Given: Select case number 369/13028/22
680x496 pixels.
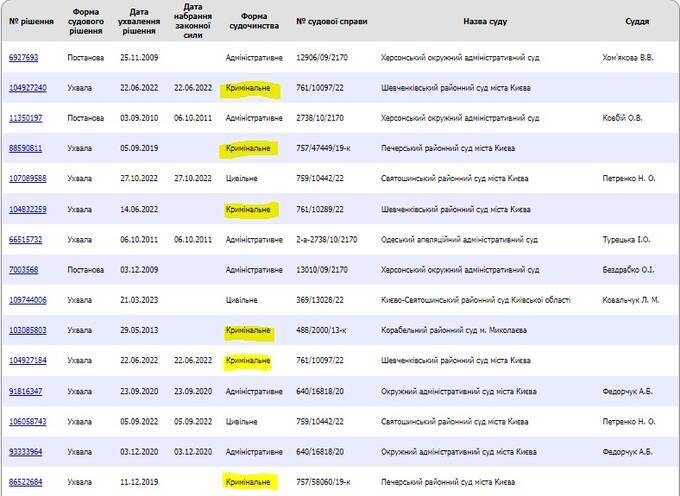Looking at the screenshot, I should tap(320, 300).
